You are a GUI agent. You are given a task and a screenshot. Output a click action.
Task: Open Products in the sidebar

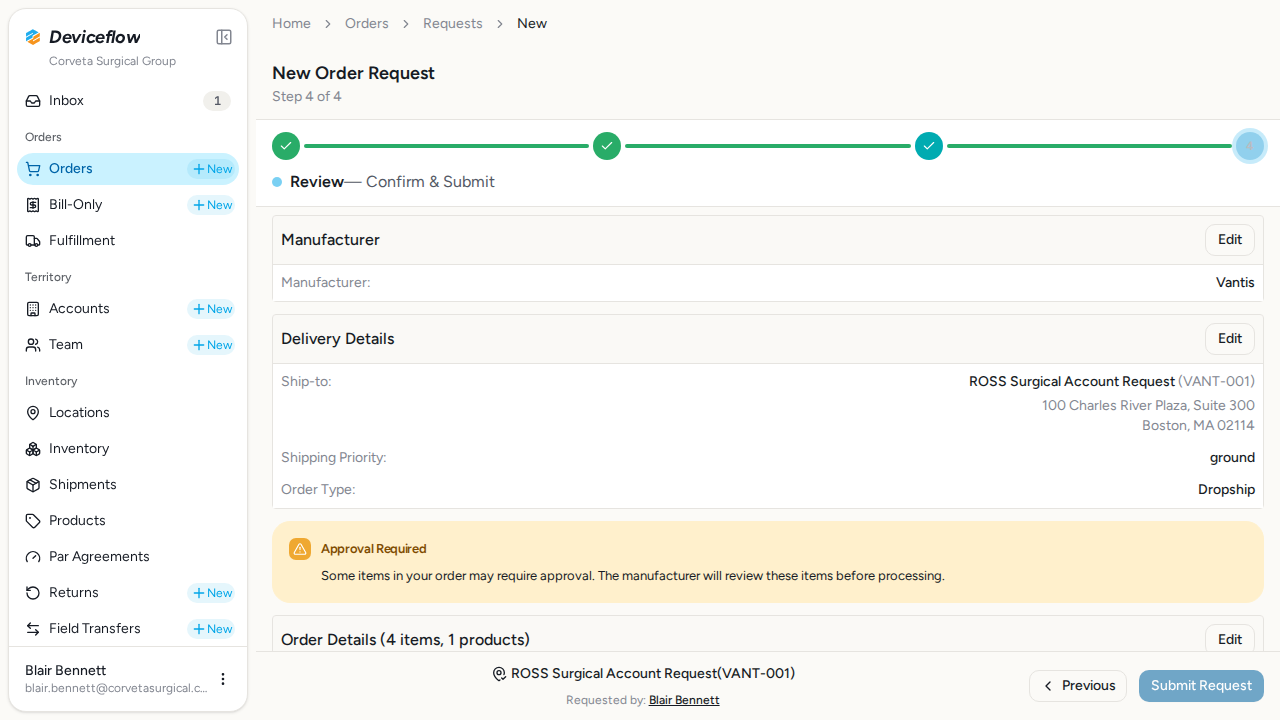pyautogui.click(x=128, y=521)
